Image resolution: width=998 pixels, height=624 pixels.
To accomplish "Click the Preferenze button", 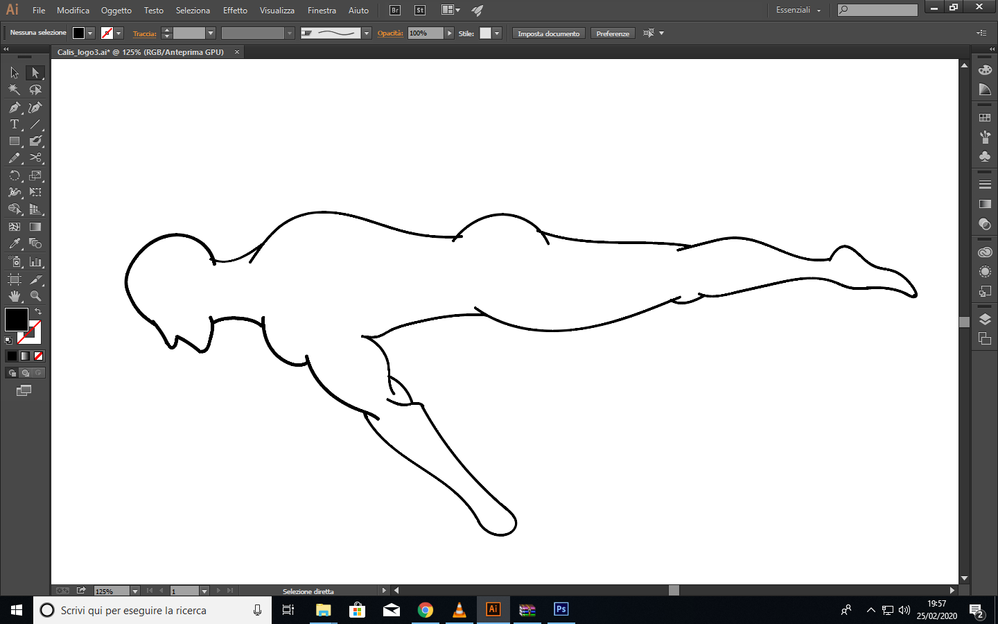I will [612, 33].
